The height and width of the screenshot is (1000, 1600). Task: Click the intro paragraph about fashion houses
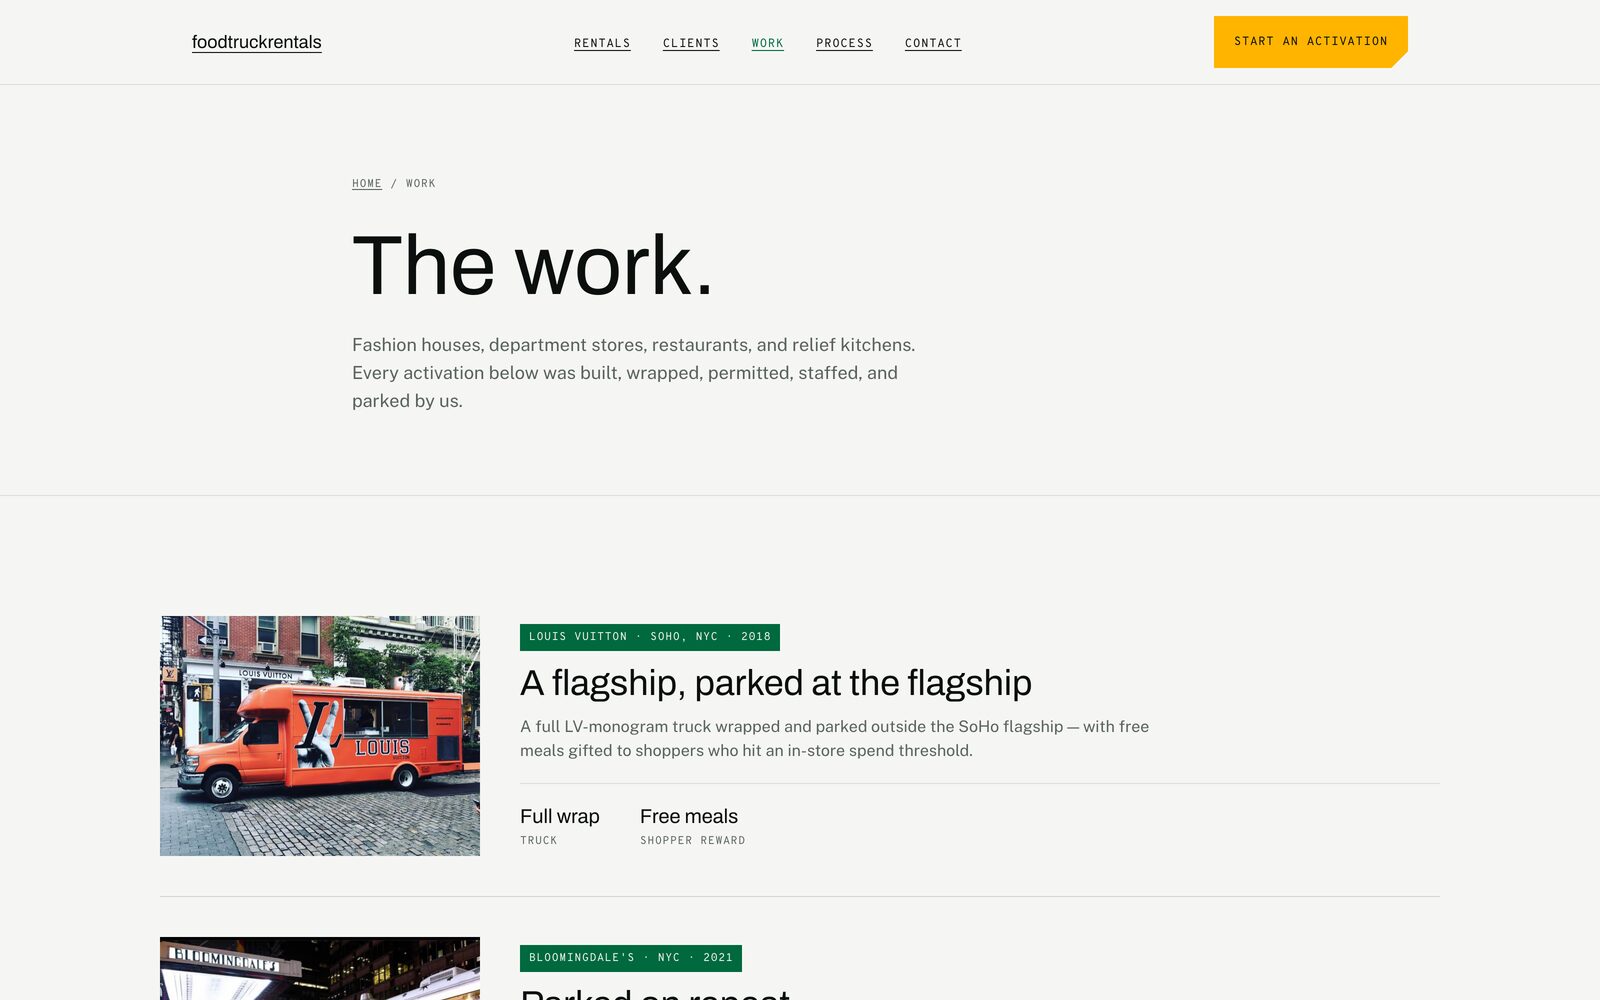[634, 373]
